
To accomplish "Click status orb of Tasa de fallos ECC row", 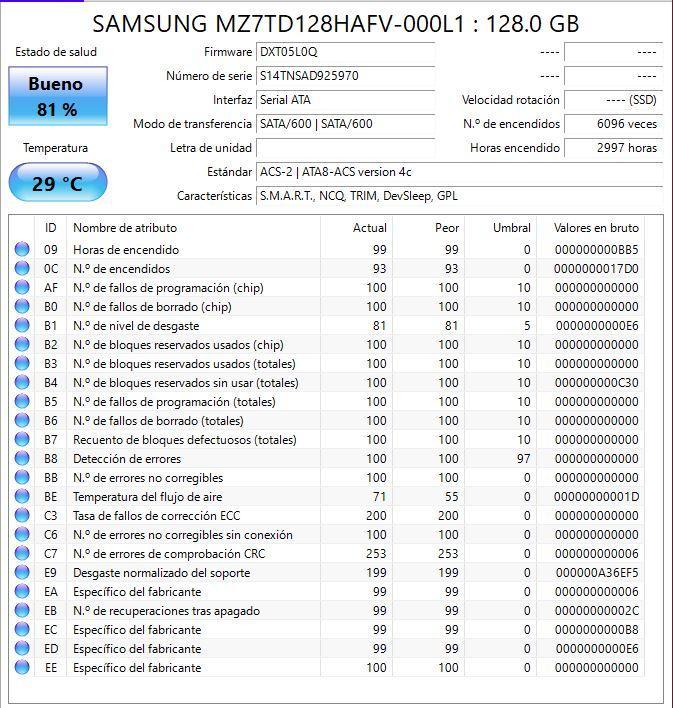I will [x=22, y=515].
